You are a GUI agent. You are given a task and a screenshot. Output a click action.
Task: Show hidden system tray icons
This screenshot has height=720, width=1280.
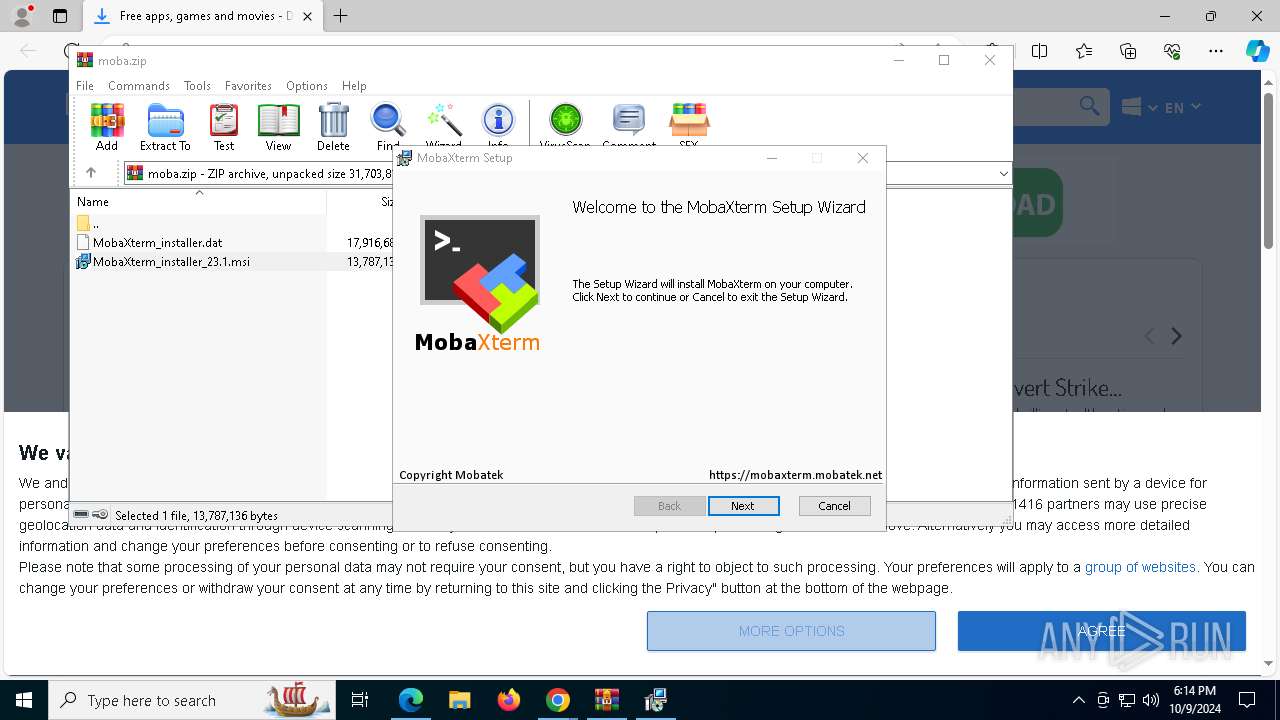pyautogui.click(x=1078, y=700)
